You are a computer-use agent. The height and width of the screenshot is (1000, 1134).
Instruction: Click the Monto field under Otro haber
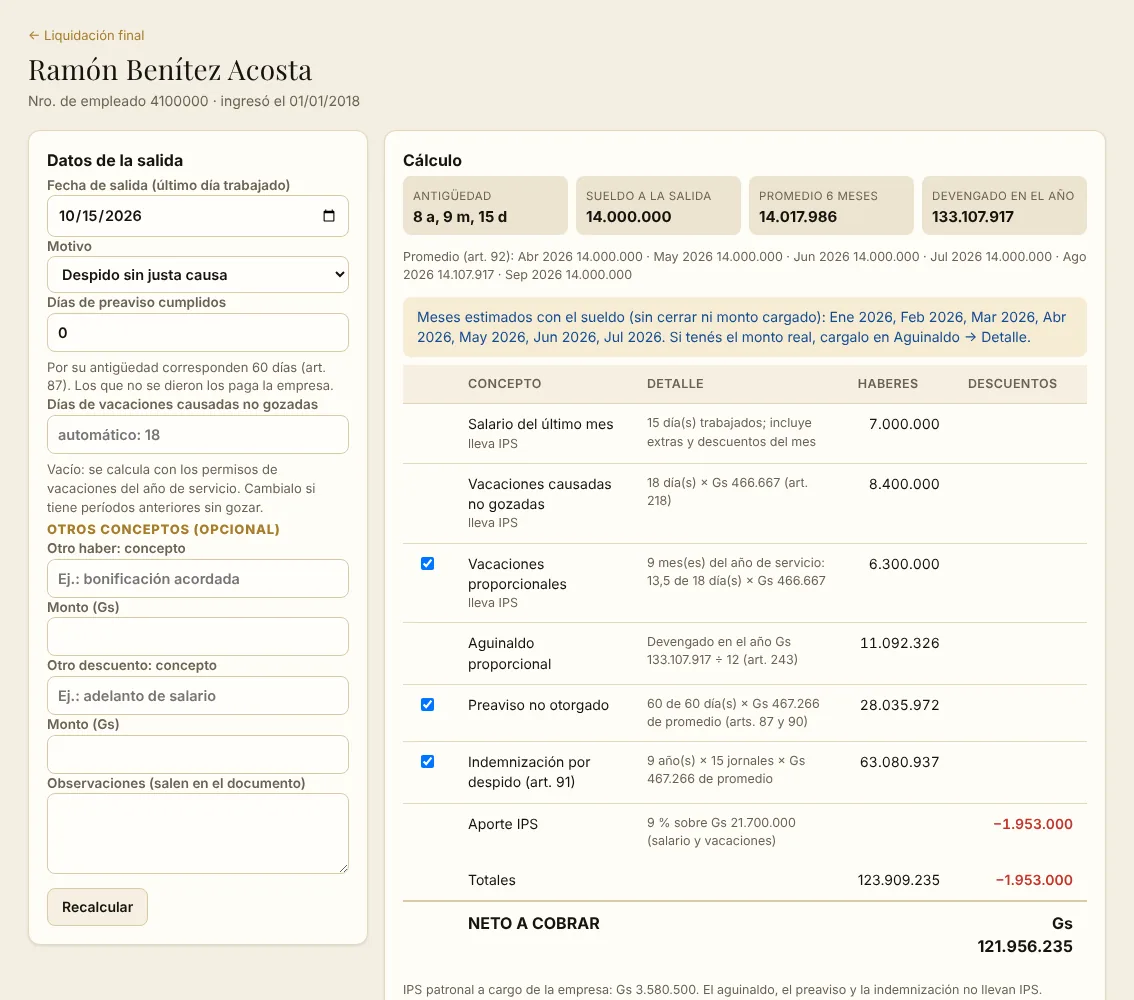(x=197, y=636)
